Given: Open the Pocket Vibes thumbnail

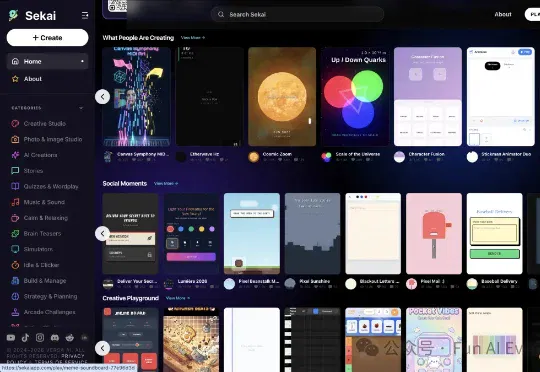Looking at the screenshot, I should (x=434, y=340).
